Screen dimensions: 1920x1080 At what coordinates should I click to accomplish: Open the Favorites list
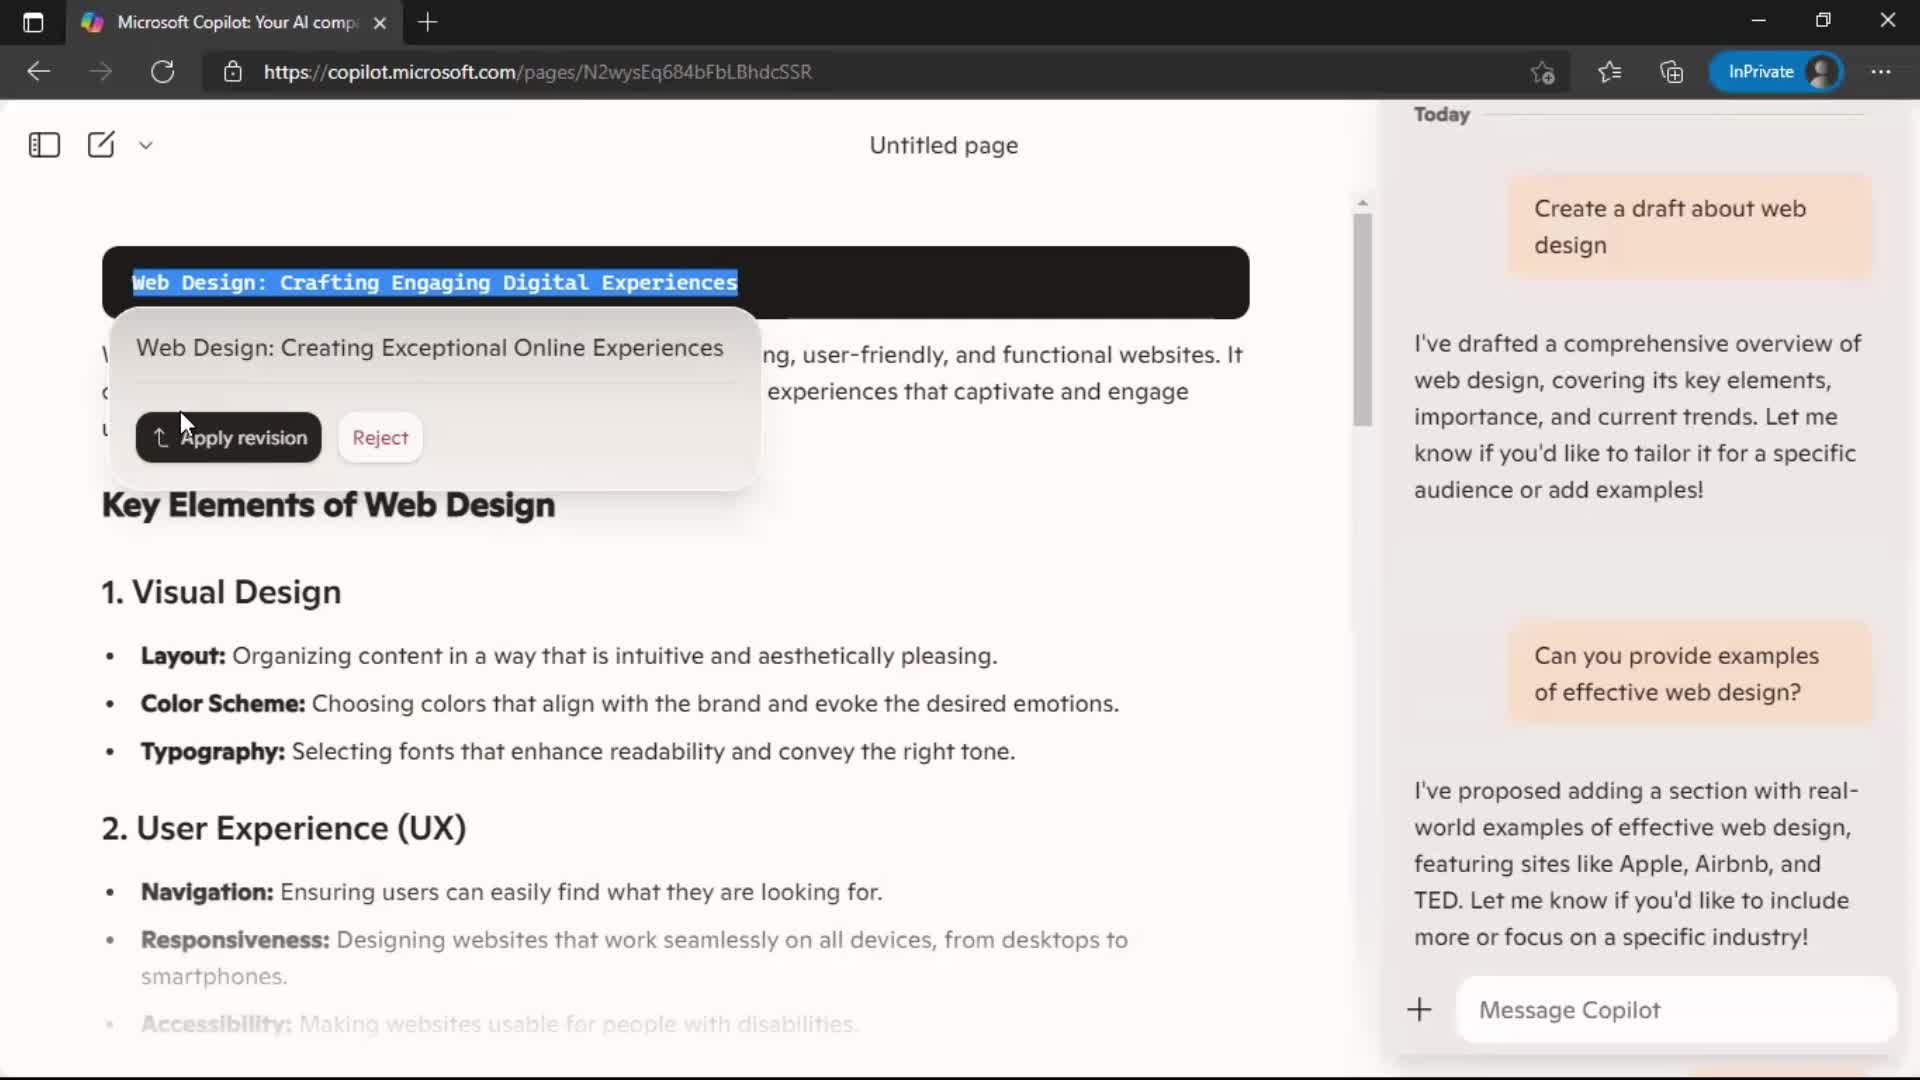pos(1610,72)
